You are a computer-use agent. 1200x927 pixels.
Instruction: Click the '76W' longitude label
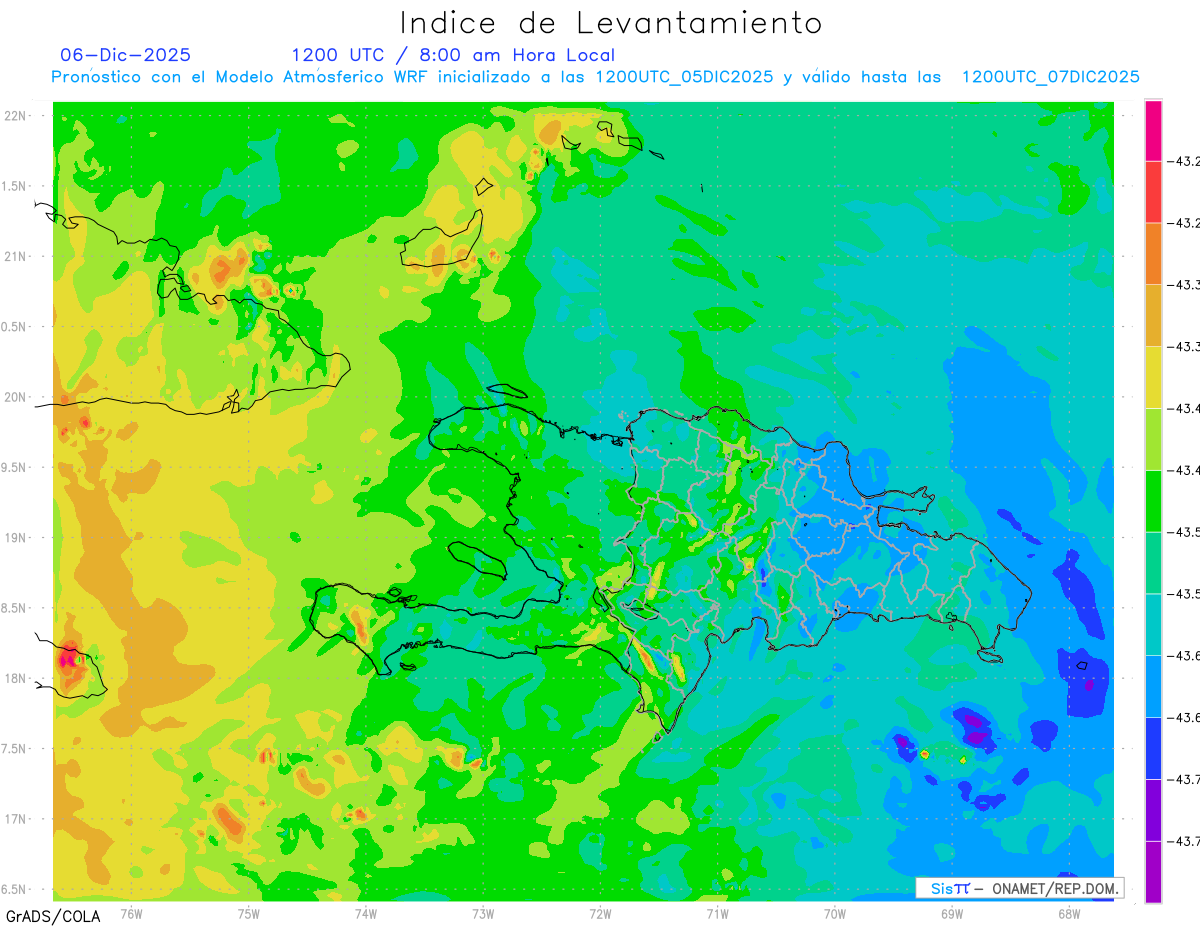[x=131, y=913]
